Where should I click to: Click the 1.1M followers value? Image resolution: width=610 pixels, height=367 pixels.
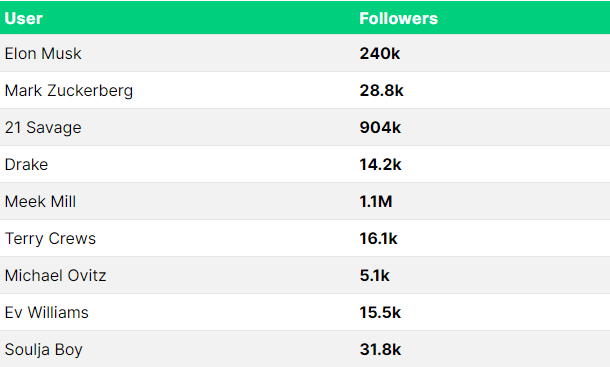tap(376, 201)
